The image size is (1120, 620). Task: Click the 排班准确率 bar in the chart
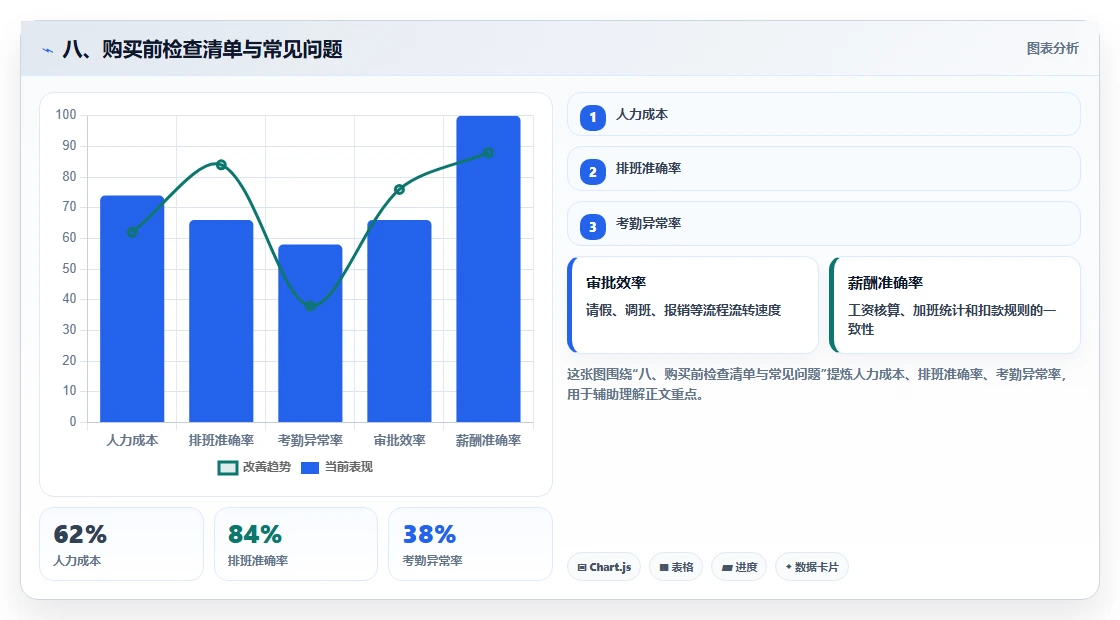[x=221, y=321]
